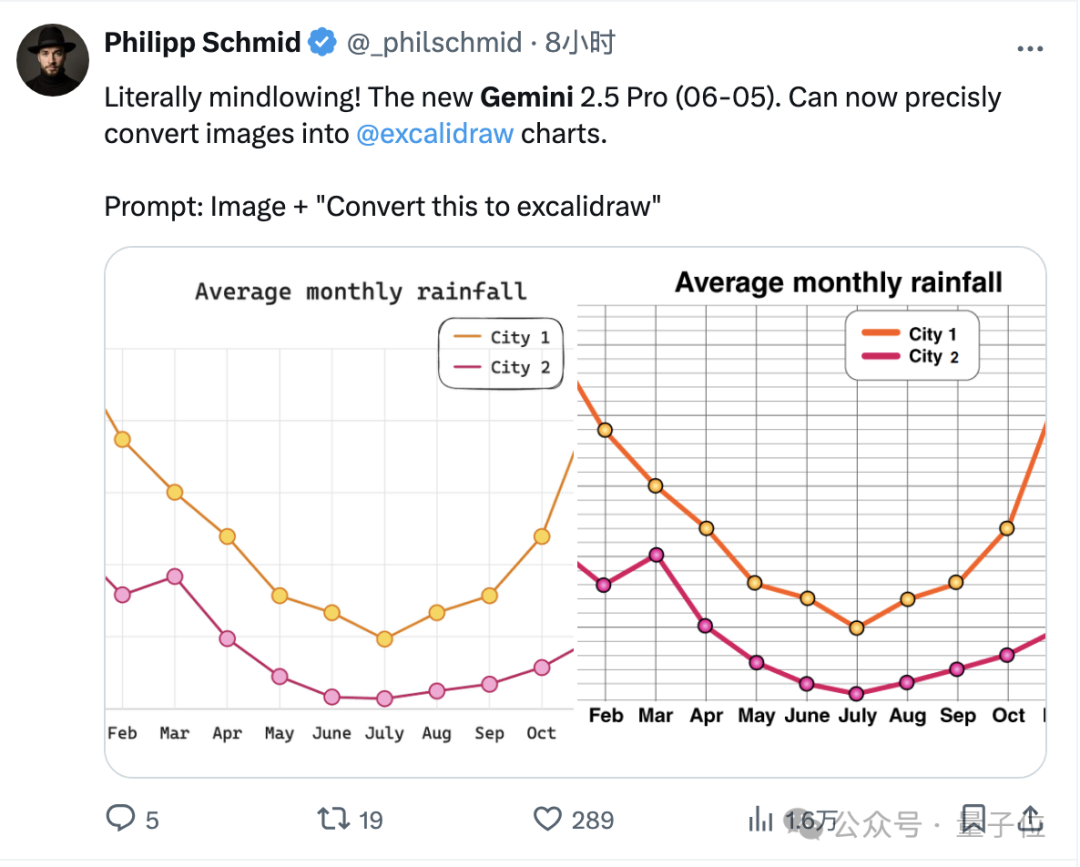Viewport: 1080px width, 867px height.
Task: Click the orange City 1 legend line in right chart
Action: click(x=880, y=335)
